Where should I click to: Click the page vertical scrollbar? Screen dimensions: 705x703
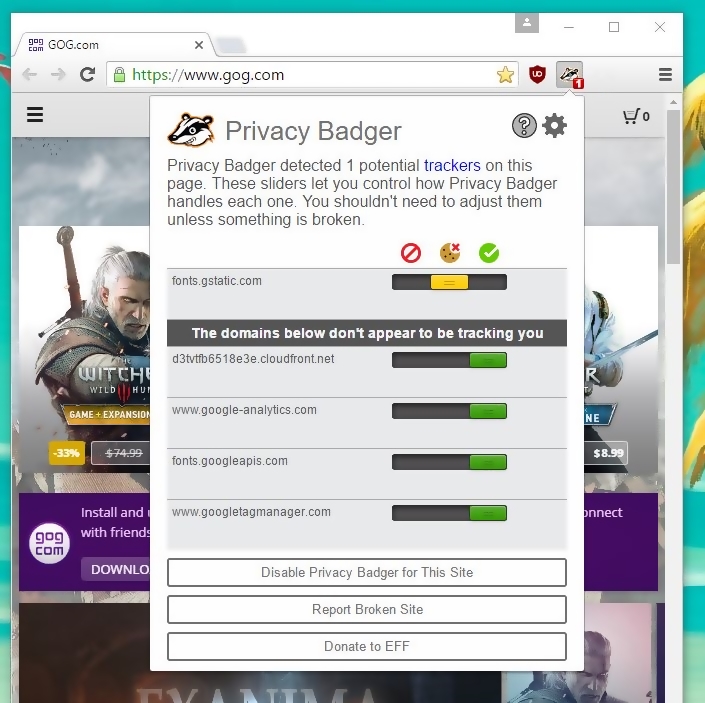click(673, 187)
